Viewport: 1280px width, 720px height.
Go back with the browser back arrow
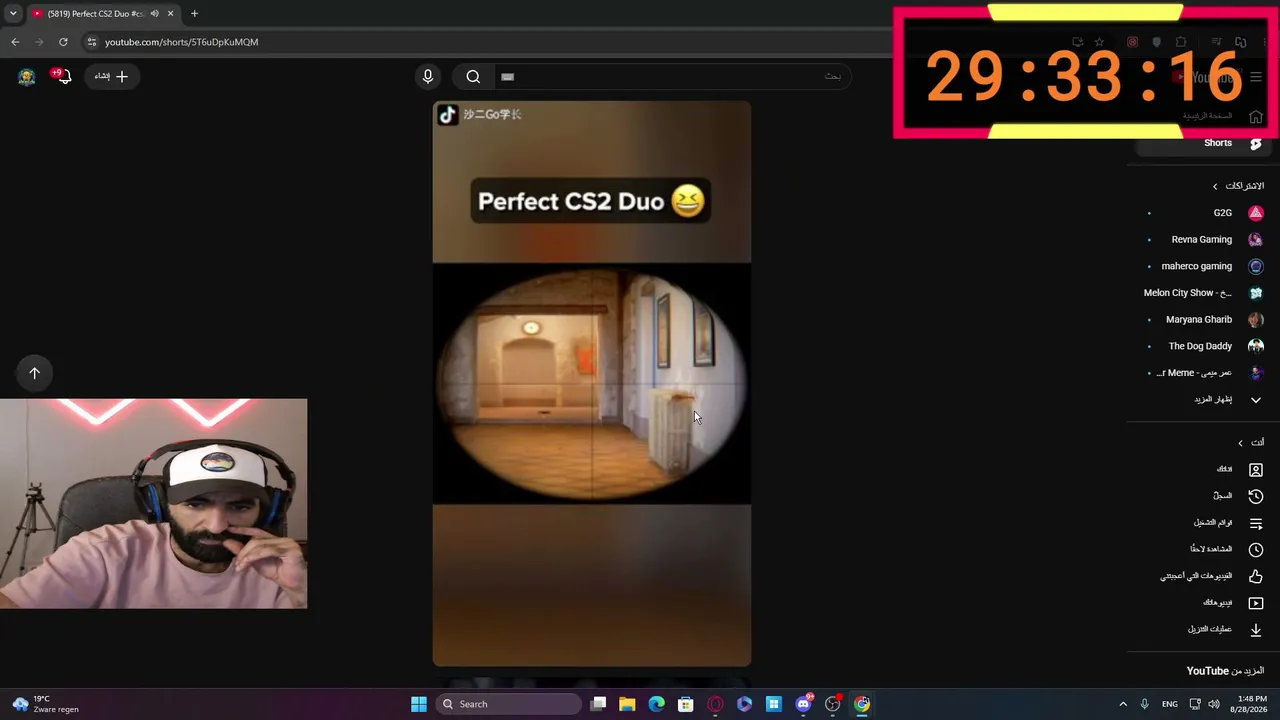tap(15, 42)
